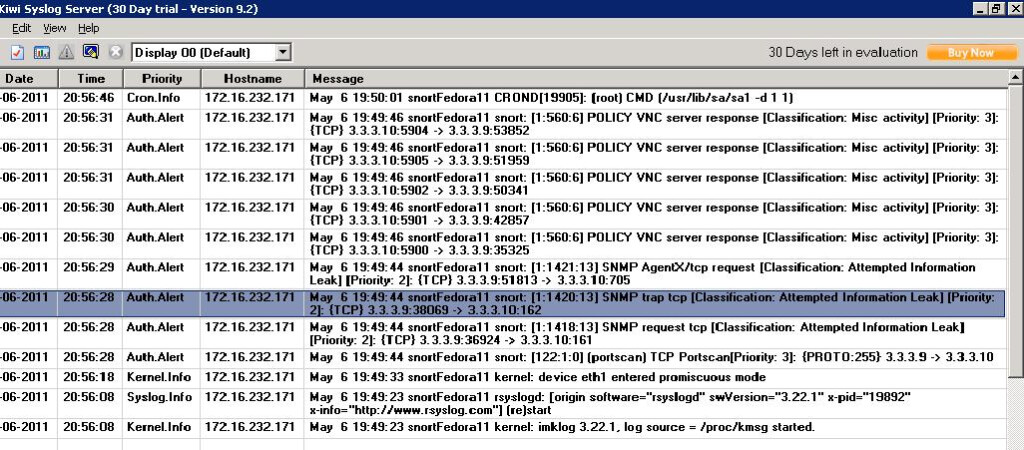Click the Time column header
Screen dimensions: 1024x450
[x=91, y=78]
